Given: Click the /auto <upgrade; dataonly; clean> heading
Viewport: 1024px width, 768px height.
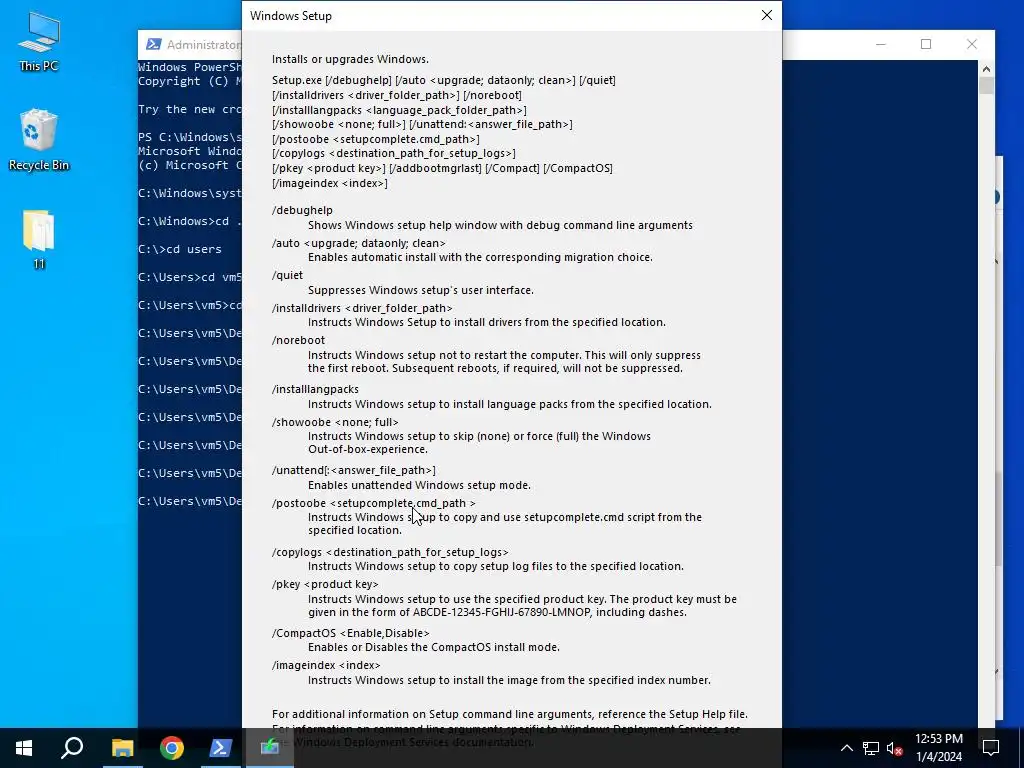Looking at the screenshot, I should click(x=359, y=243).
